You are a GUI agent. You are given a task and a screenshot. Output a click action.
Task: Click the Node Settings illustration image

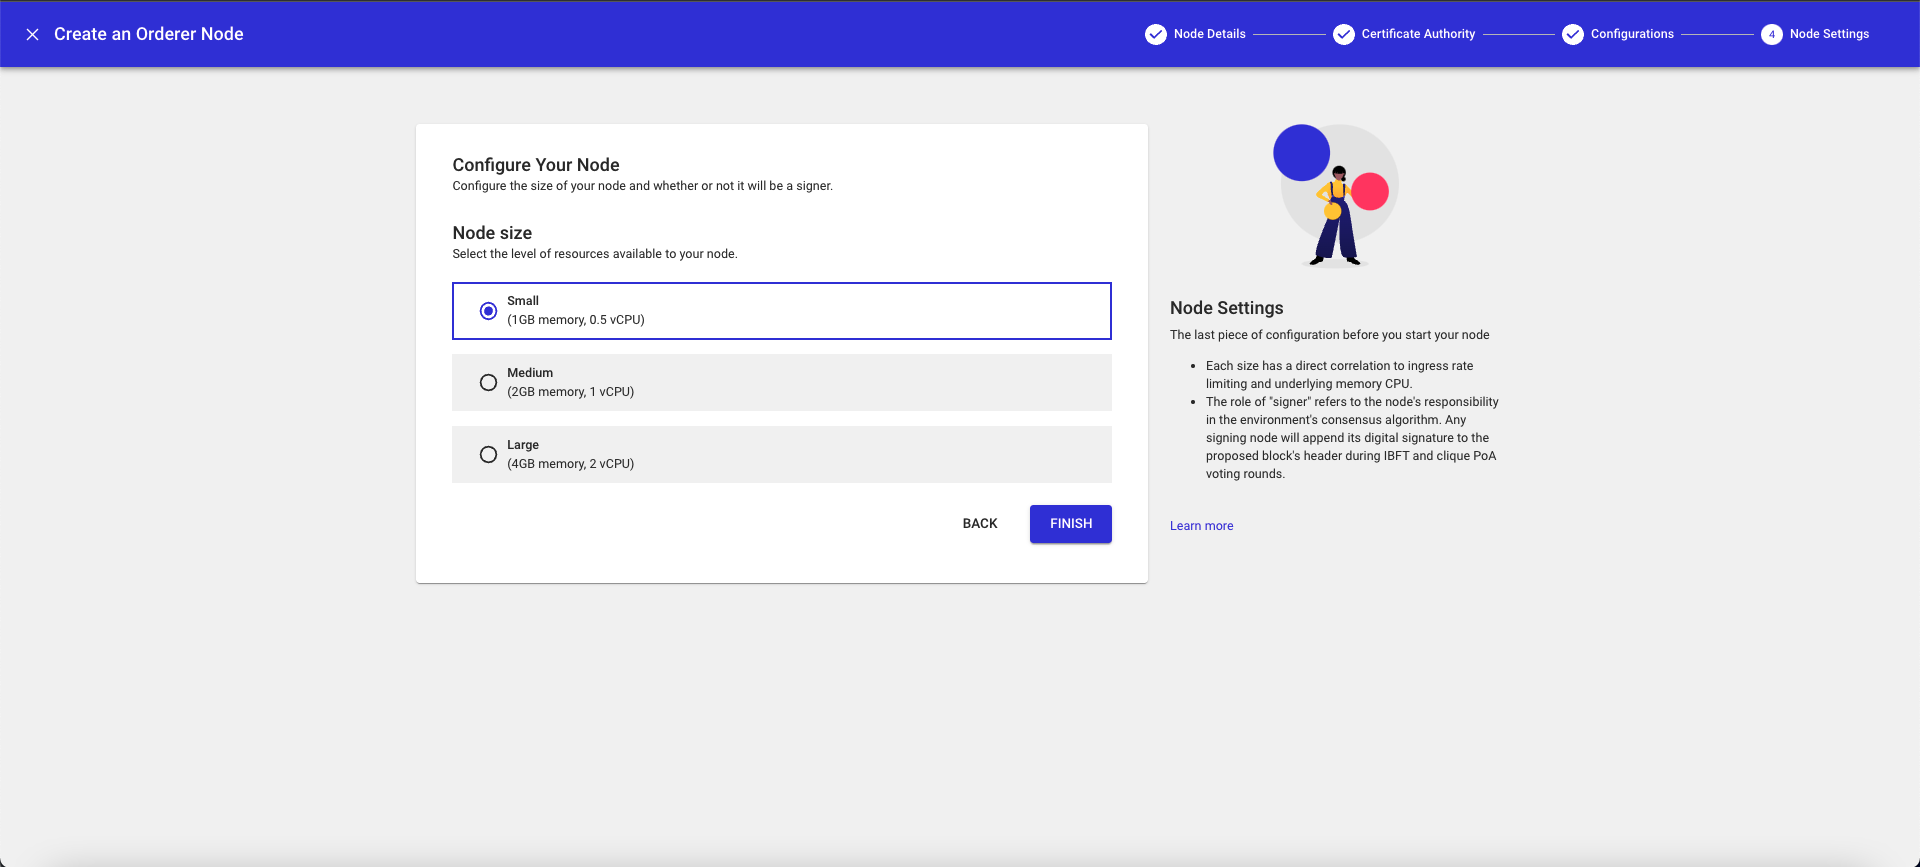click(x=1335, y=196)
